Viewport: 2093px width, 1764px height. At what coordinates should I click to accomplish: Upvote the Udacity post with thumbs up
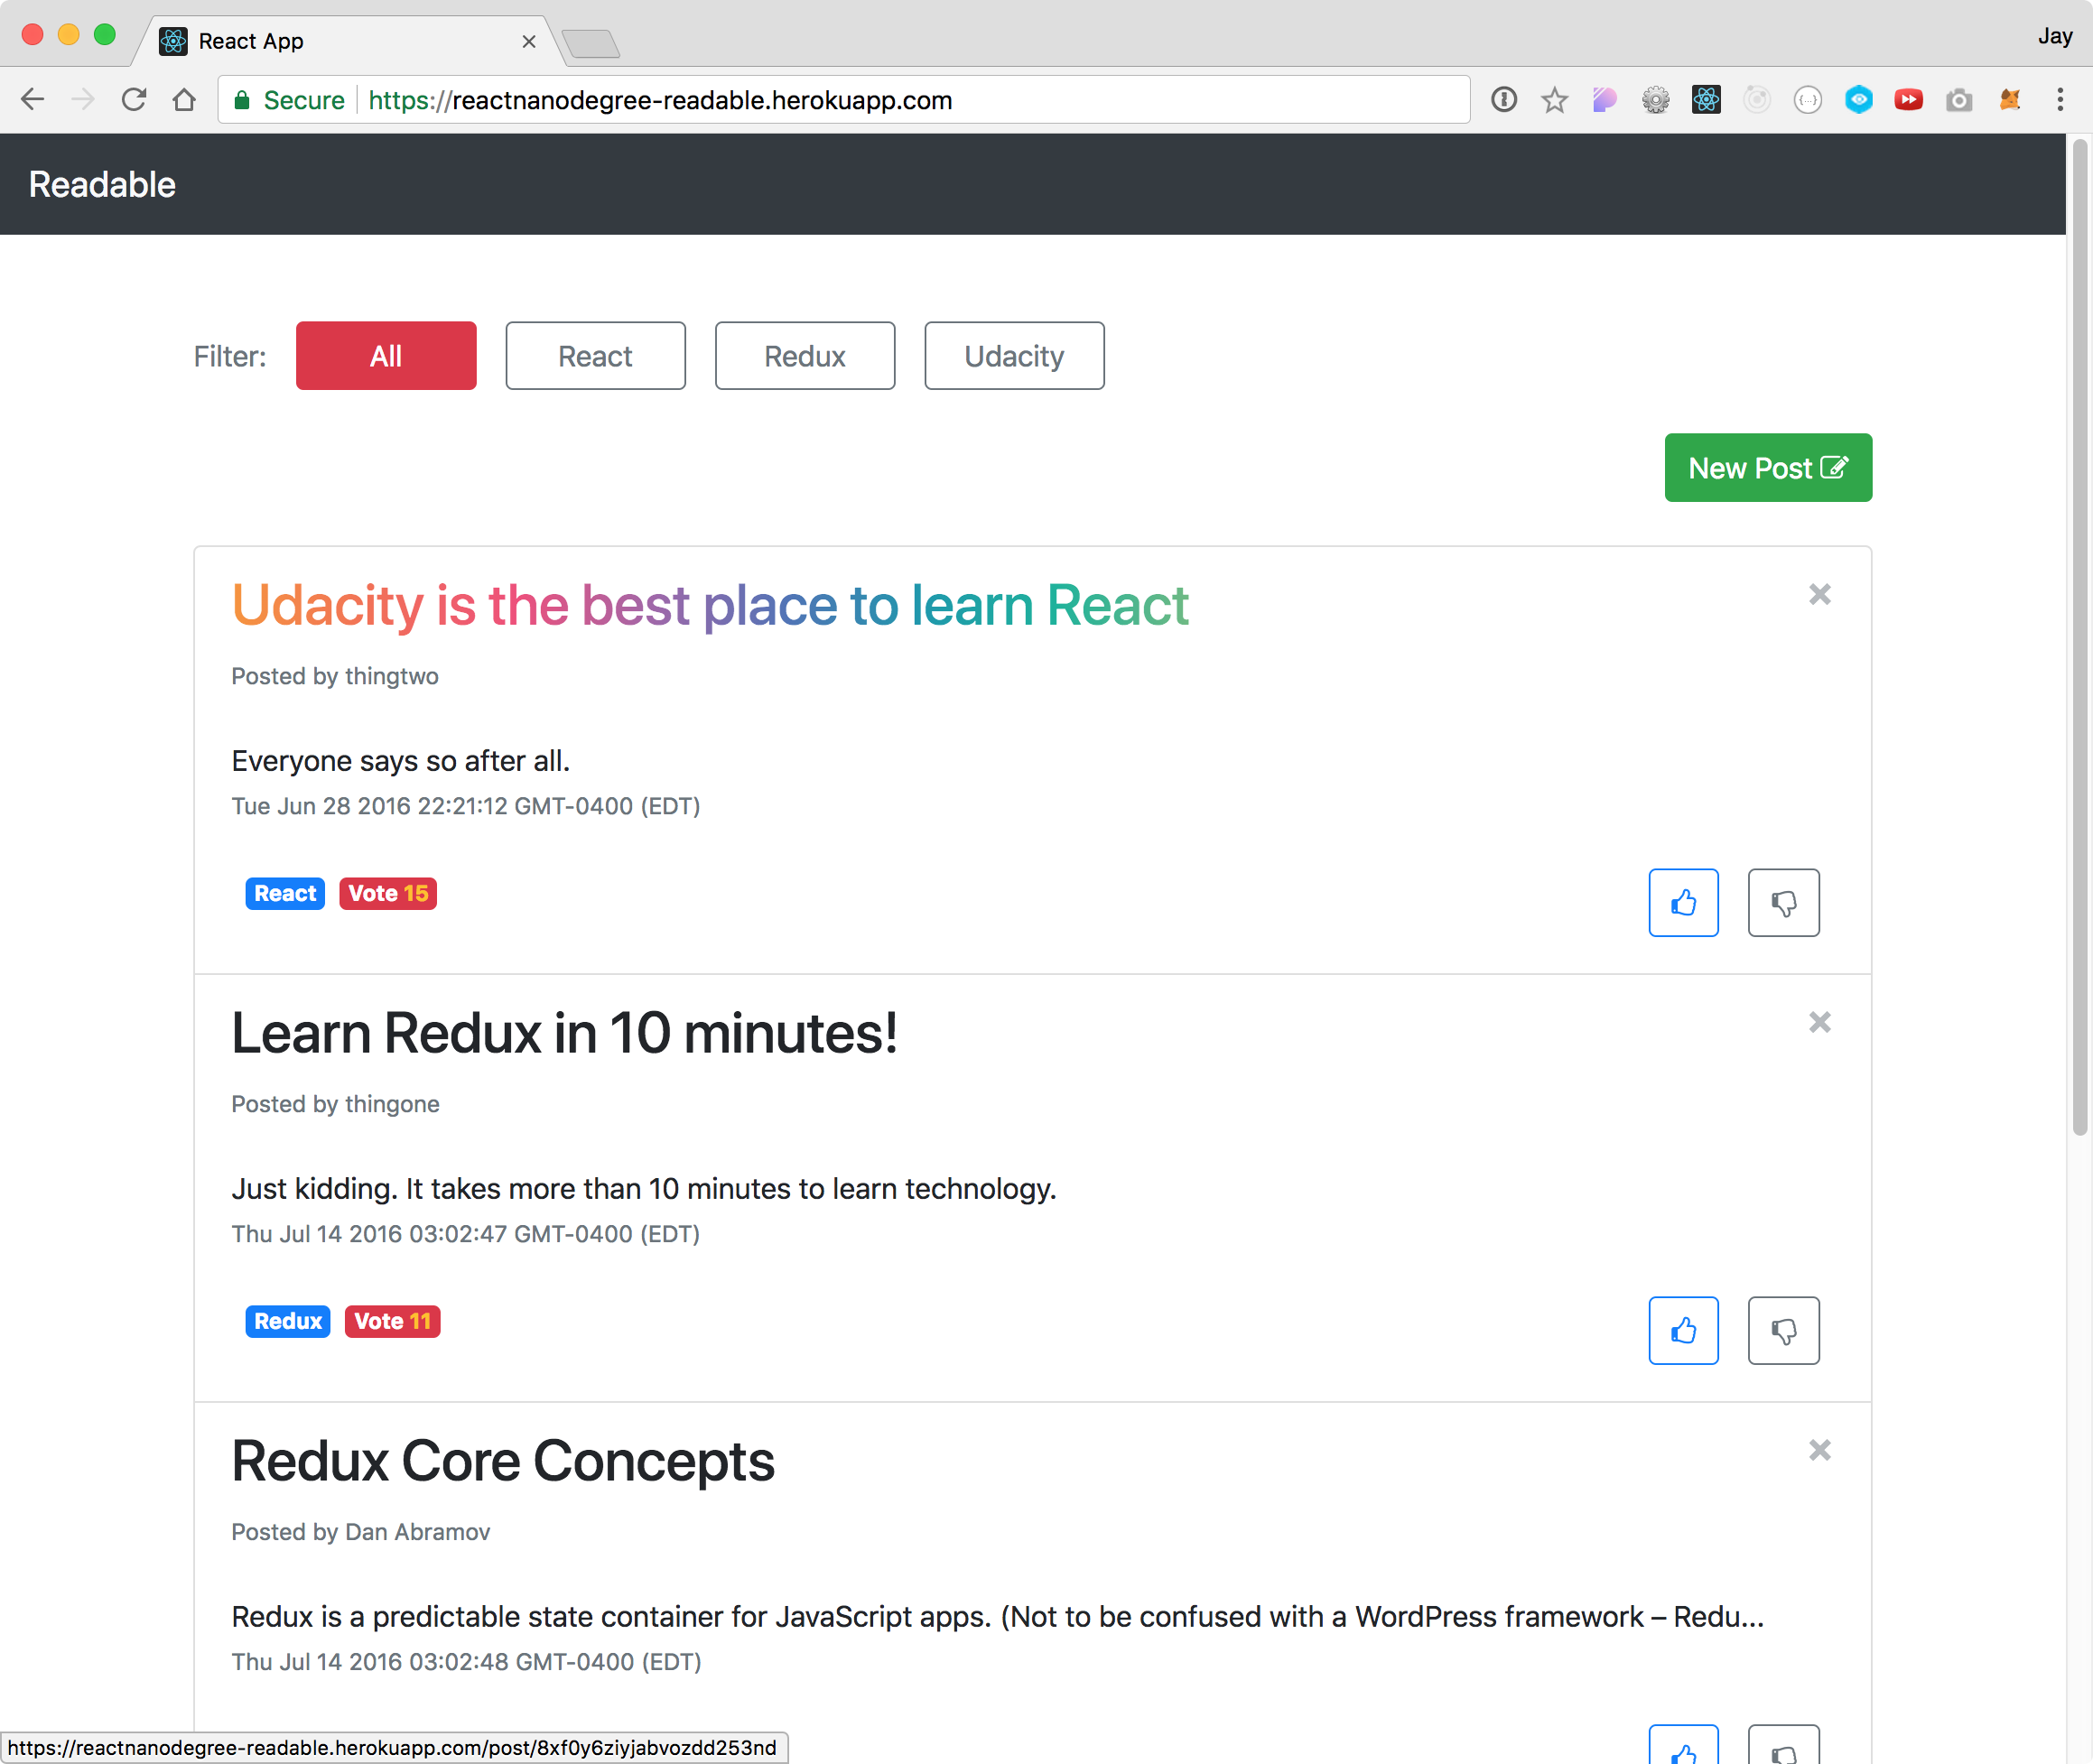pos(1684,902)
